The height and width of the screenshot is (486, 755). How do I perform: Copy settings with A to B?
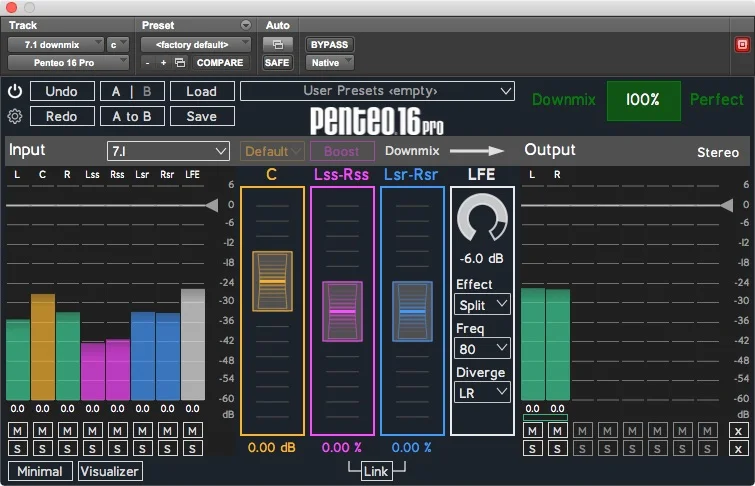tap(132, 117)
